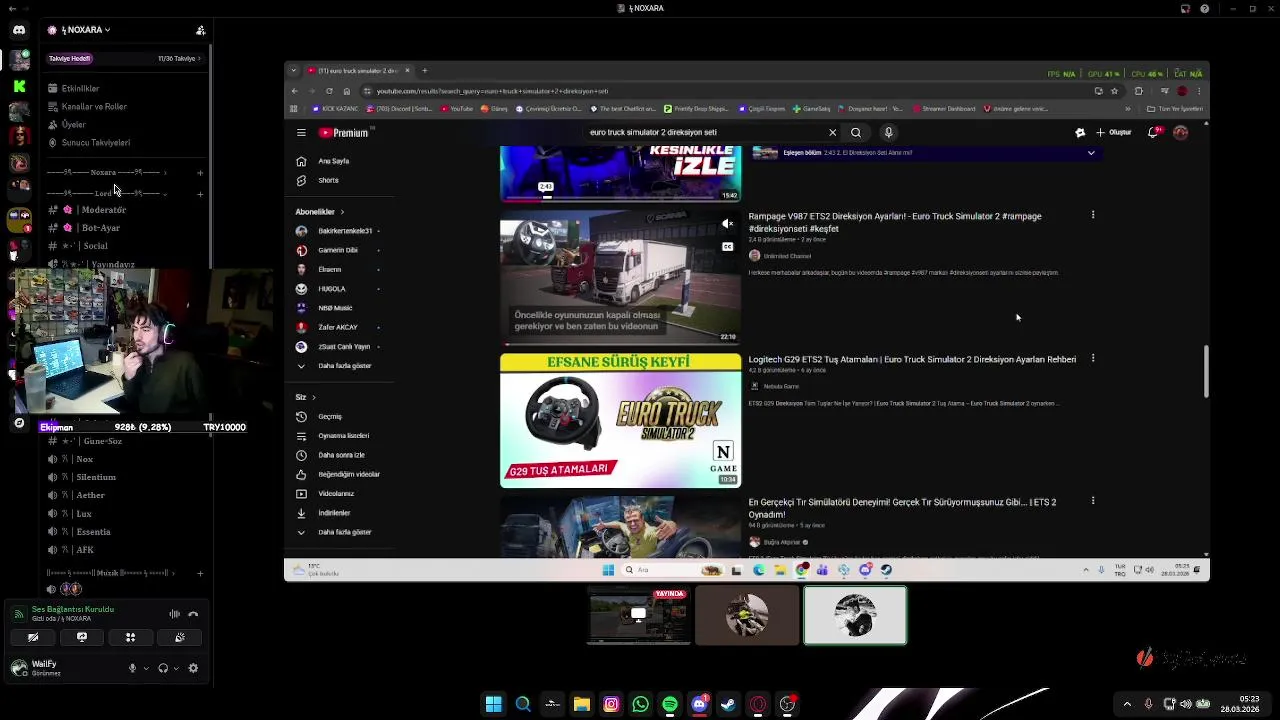This screenshot has height=720, width=1280.
Task: Open the green Kick server icon
Action: (x=19, y=87)
